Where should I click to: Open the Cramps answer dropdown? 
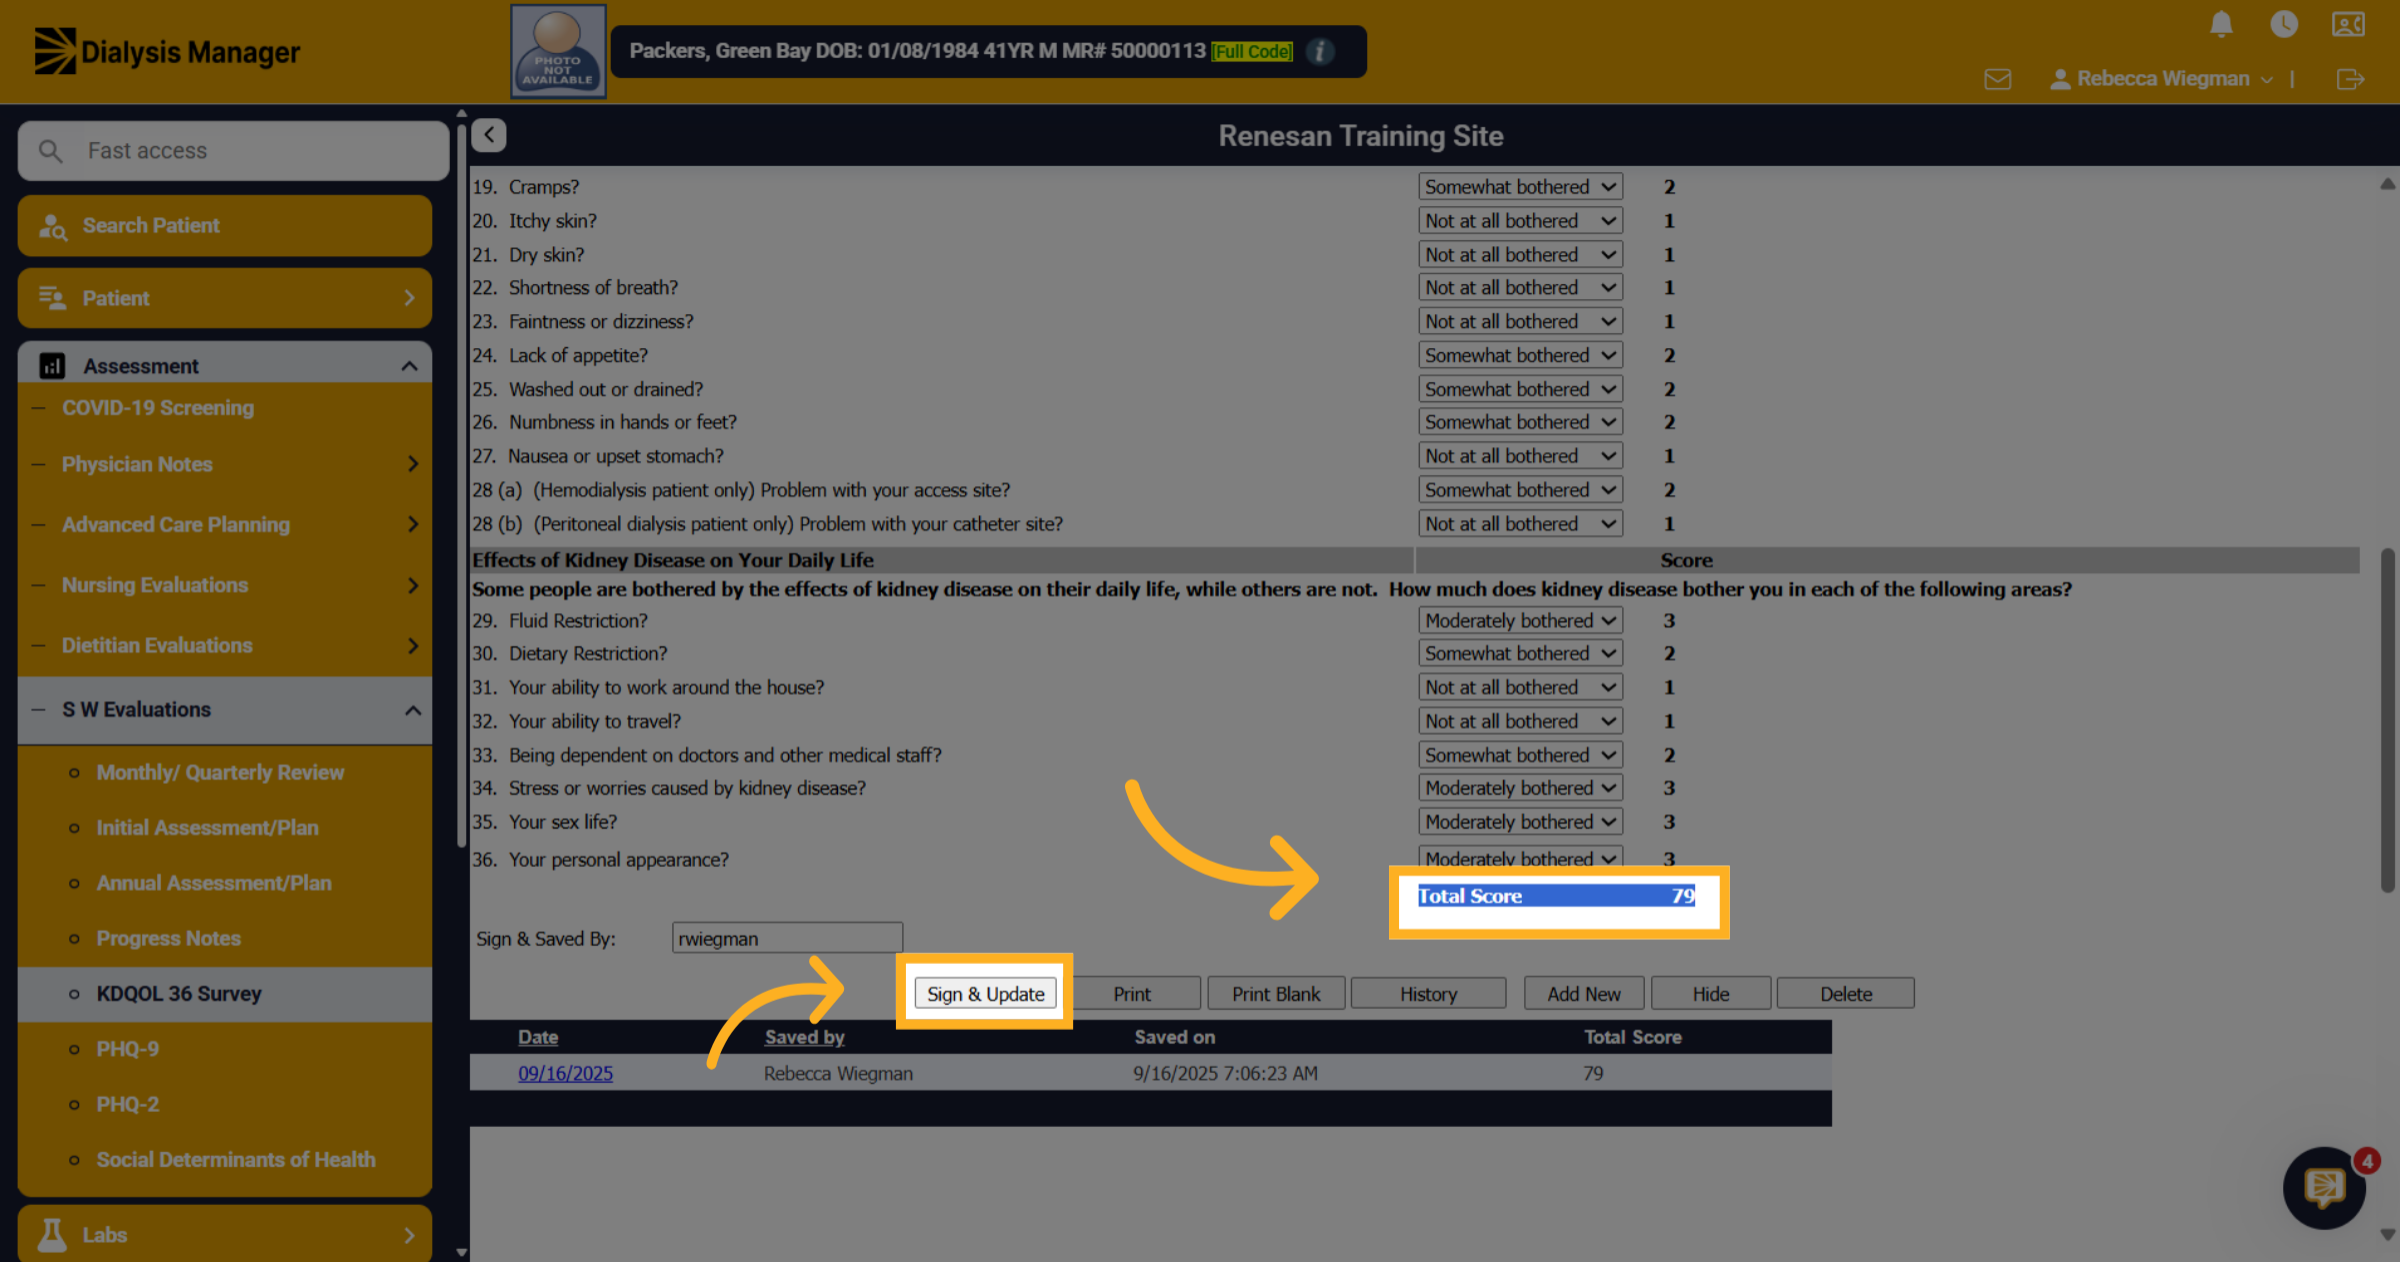point(1520,187)
